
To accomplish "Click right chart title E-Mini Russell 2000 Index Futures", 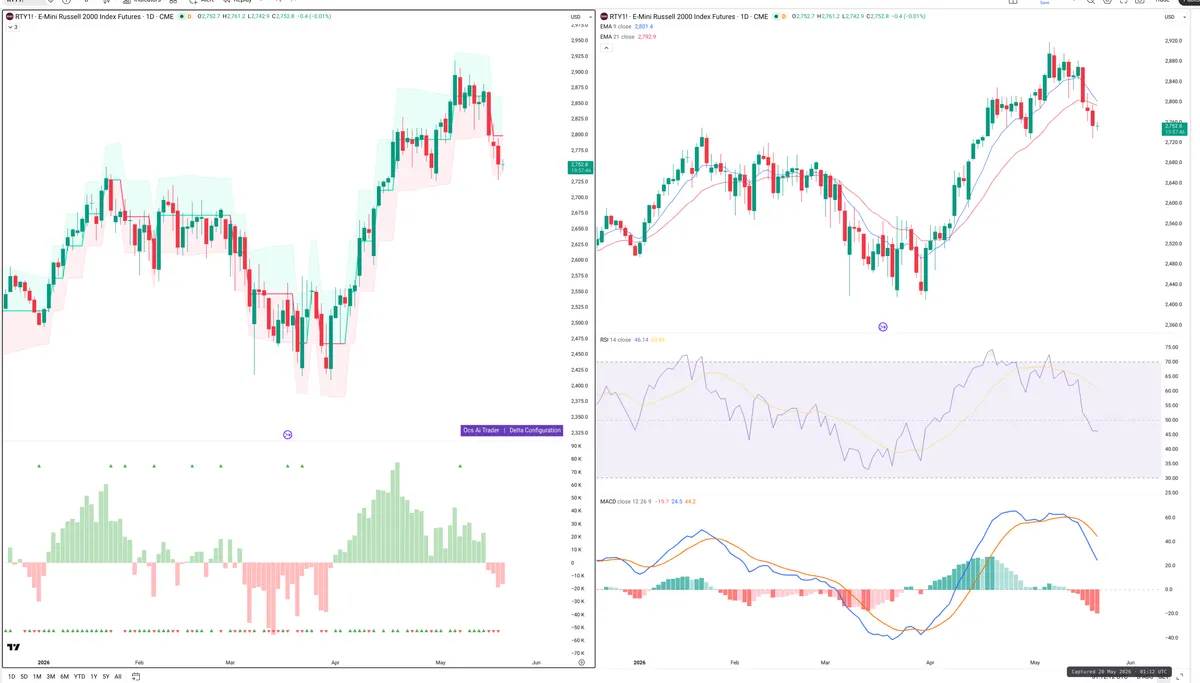I will [x=683, y=17].
